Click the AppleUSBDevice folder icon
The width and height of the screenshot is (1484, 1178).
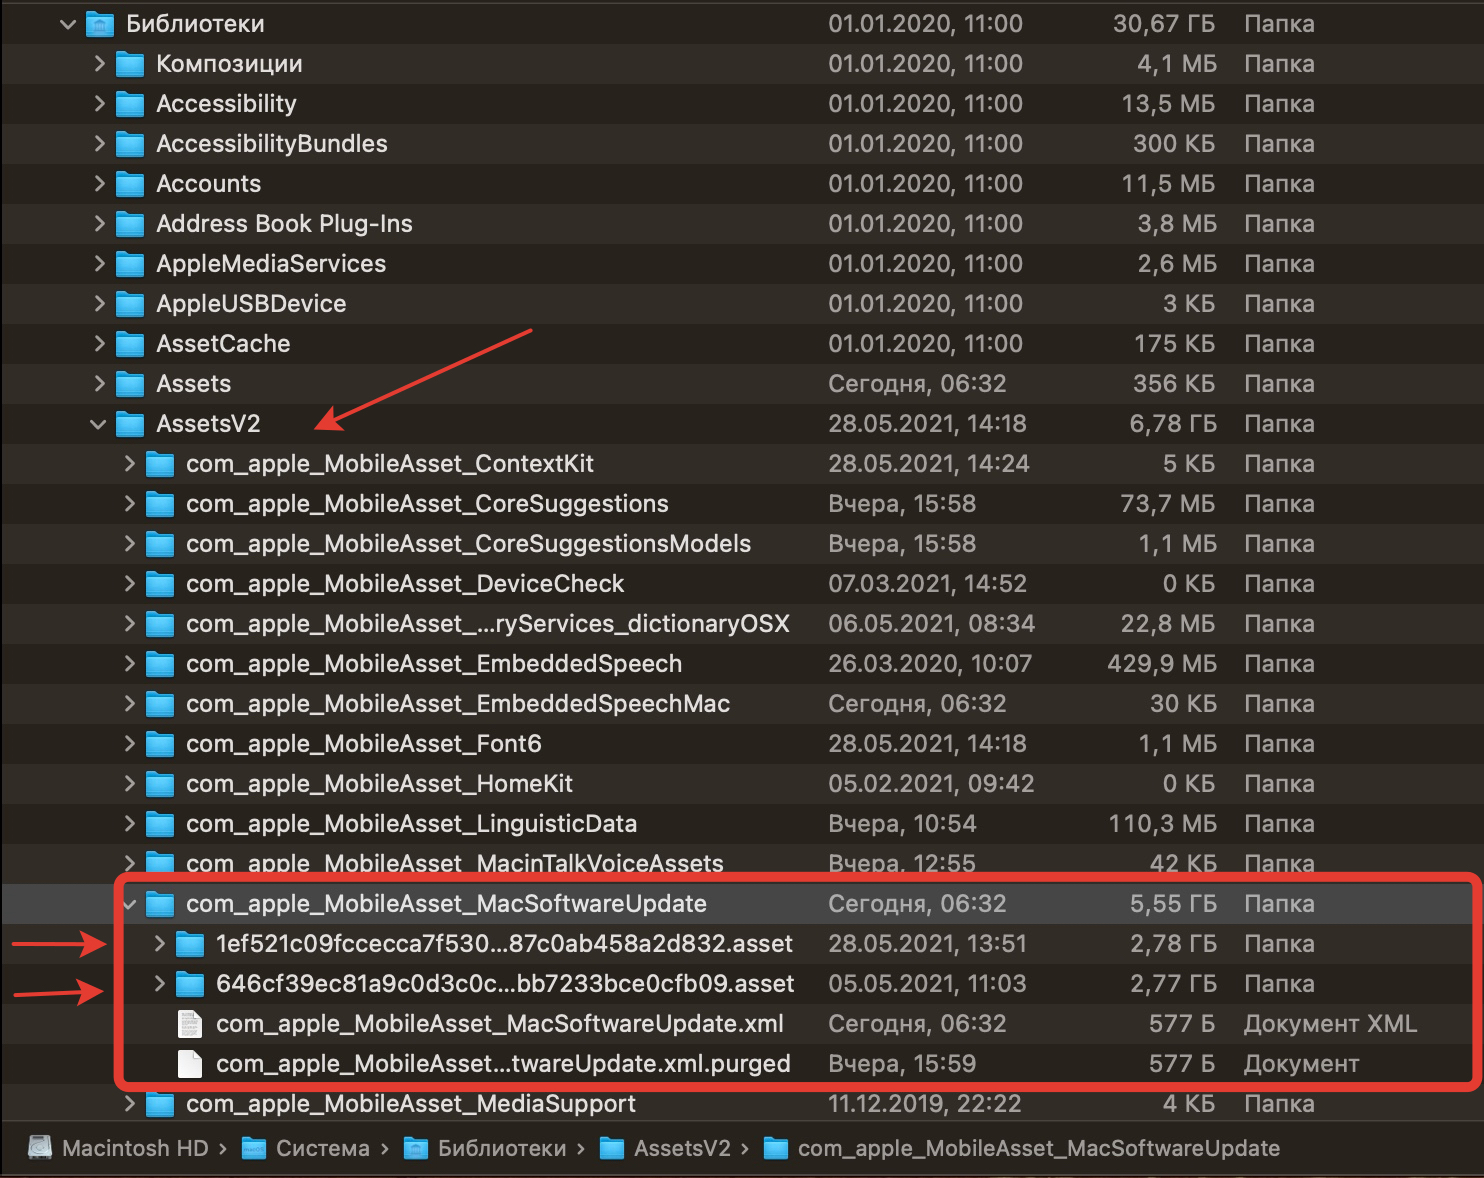tap(130, 304)
